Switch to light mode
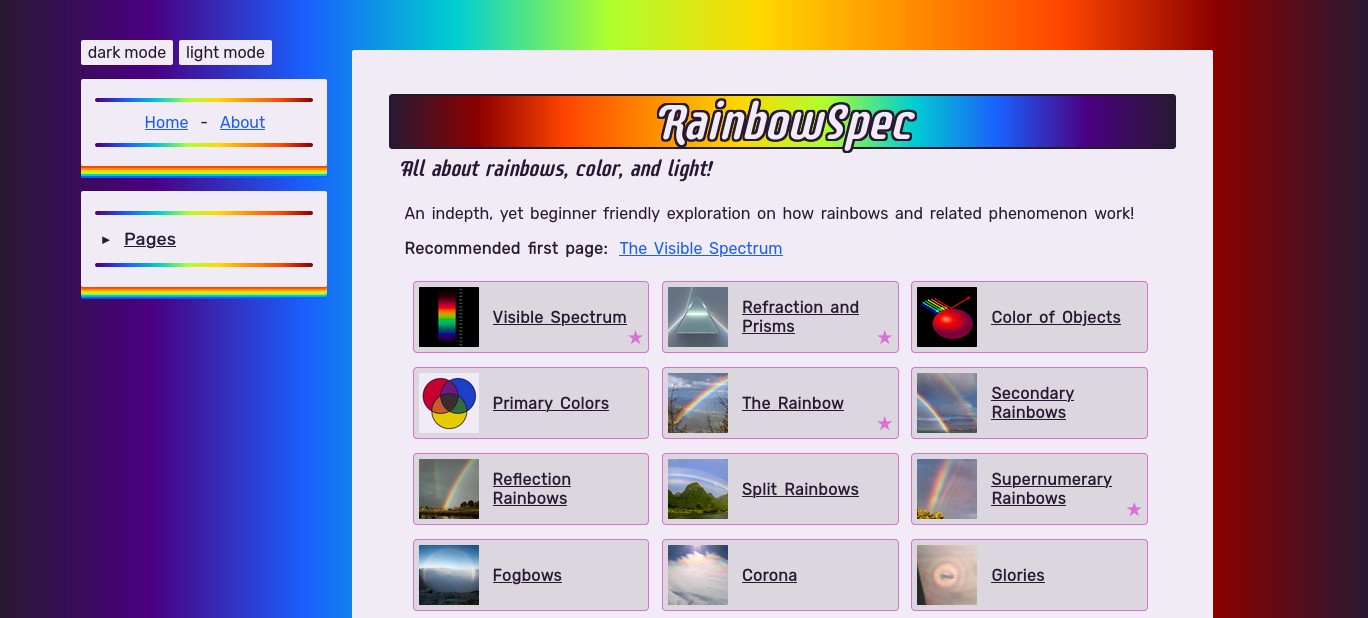The width and height of the screenshot is (1368, 618). 225,53
